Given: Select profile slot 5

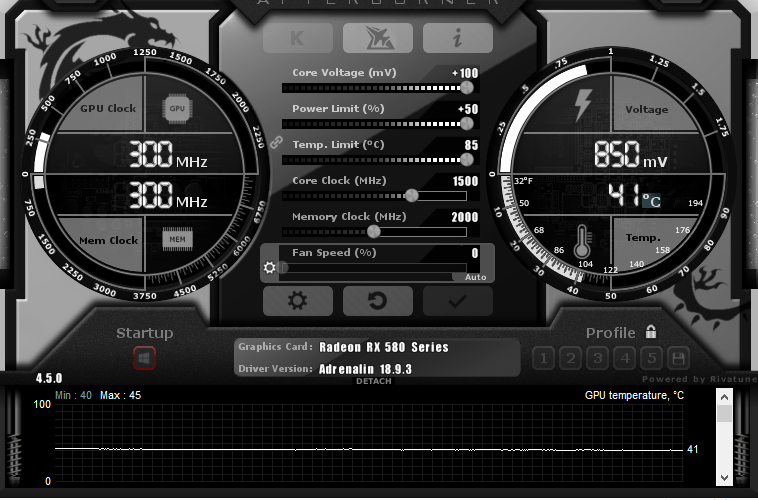Looking at the screenshot, I should tap(652, 358).
